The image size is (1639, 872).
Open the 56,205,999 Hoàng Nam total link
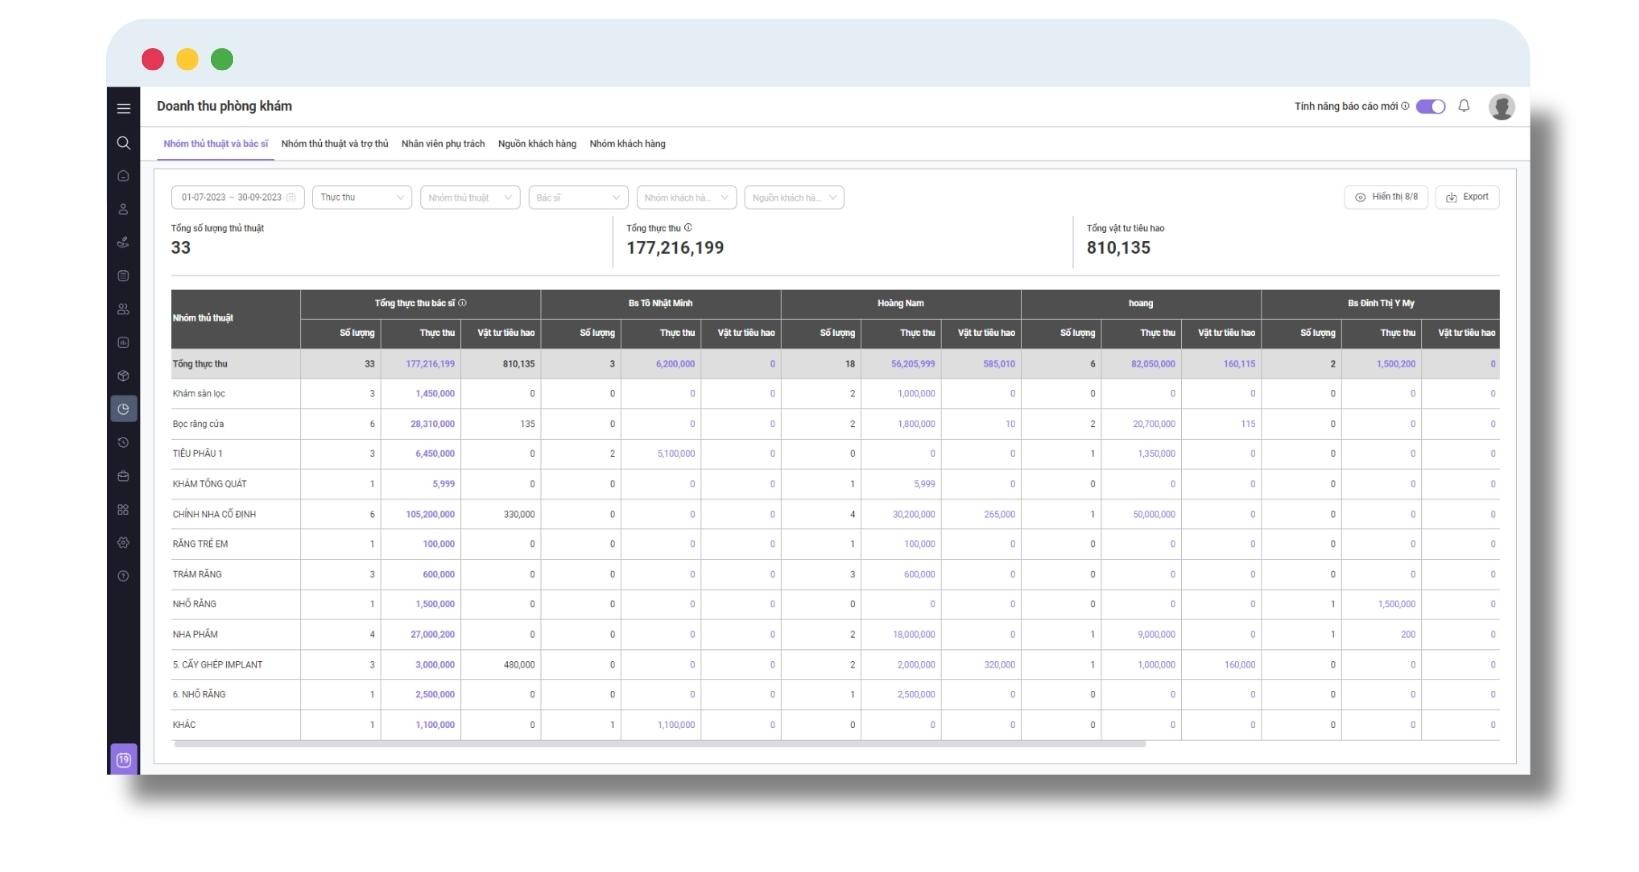coord(913,364)
